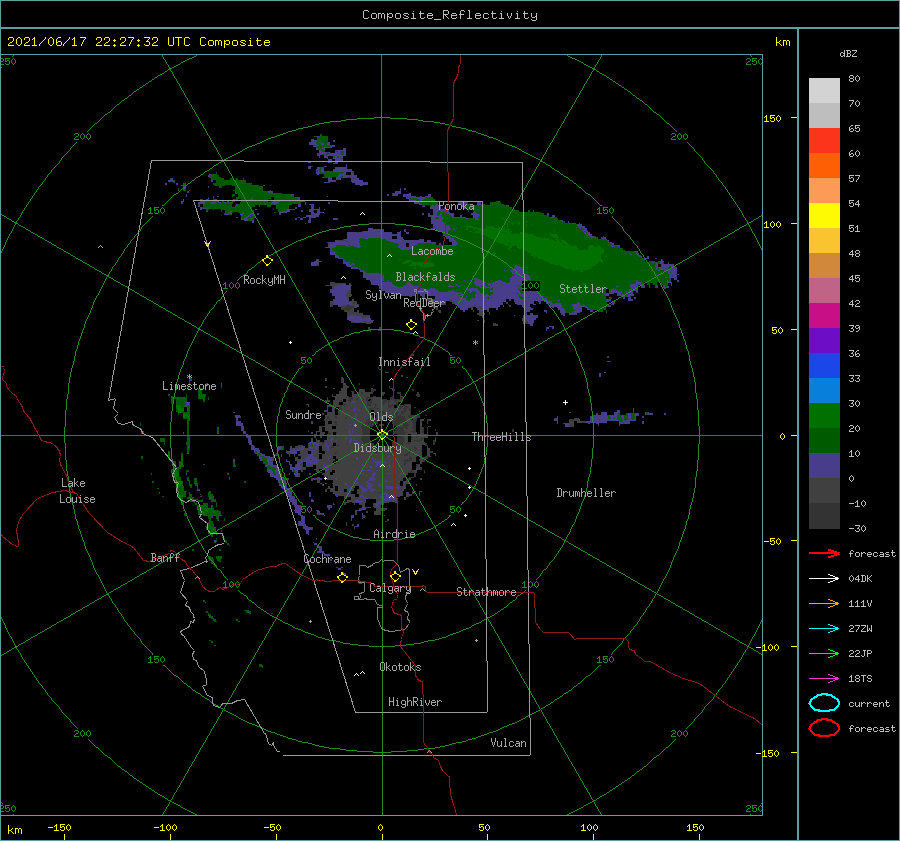Select the cyan 27ZW arrow icon
The width and height of the screenshot is (900, 841).
point(824,629)
